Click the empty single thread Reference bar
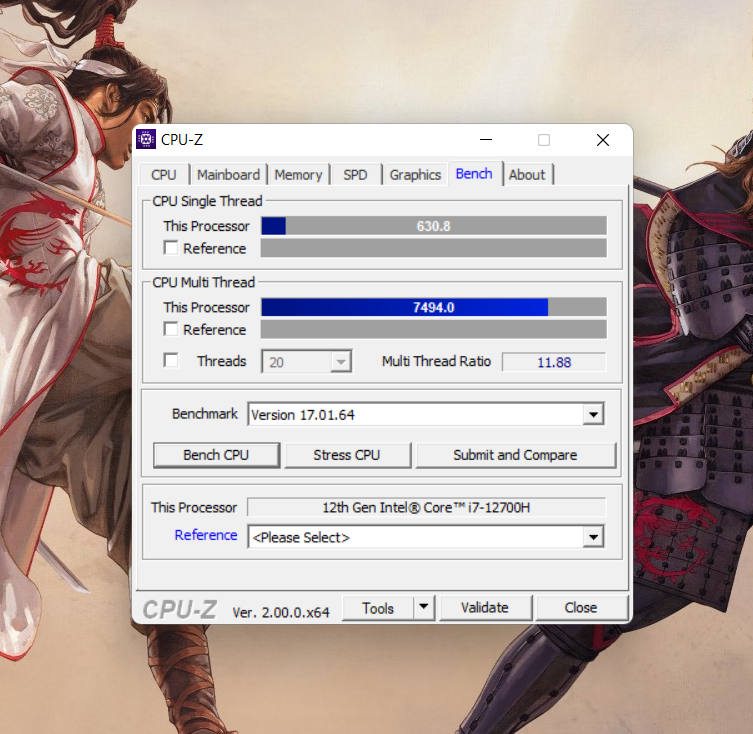Viewport: 753px width, 734px height. (x=434, y=248)
